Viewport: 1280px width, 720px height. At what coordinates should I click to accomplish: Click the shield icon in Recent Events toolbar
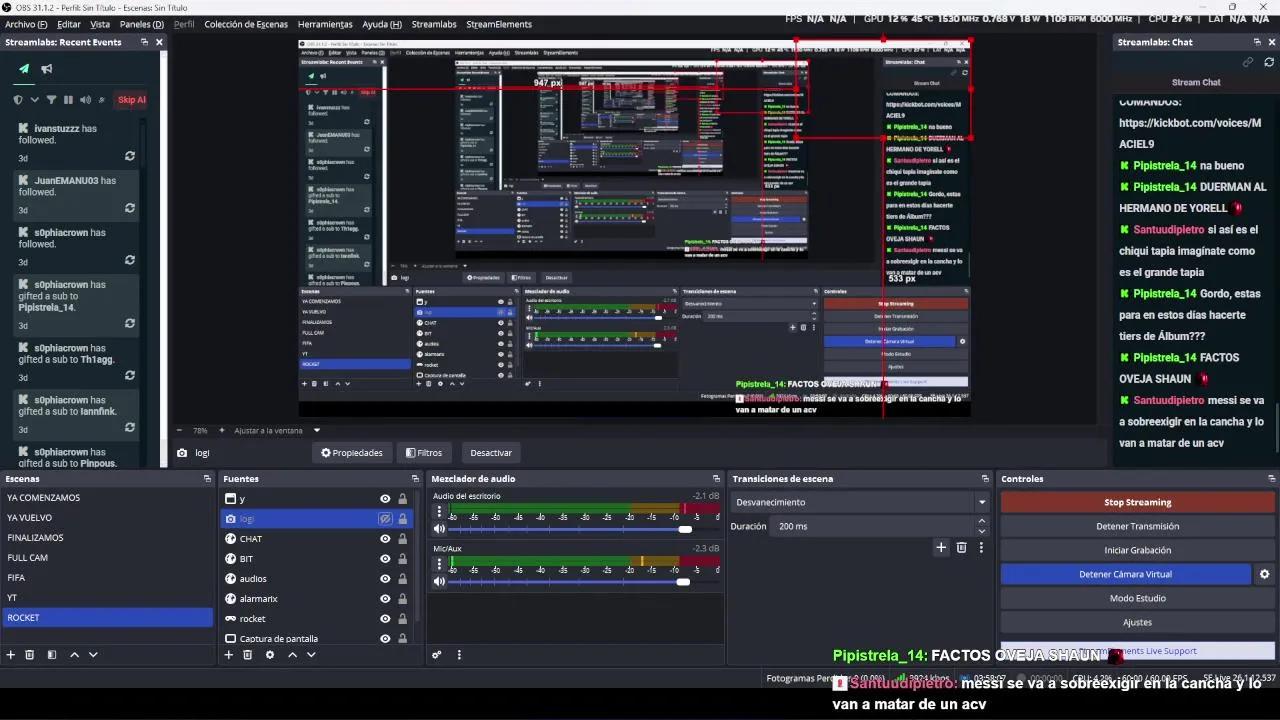18,100
